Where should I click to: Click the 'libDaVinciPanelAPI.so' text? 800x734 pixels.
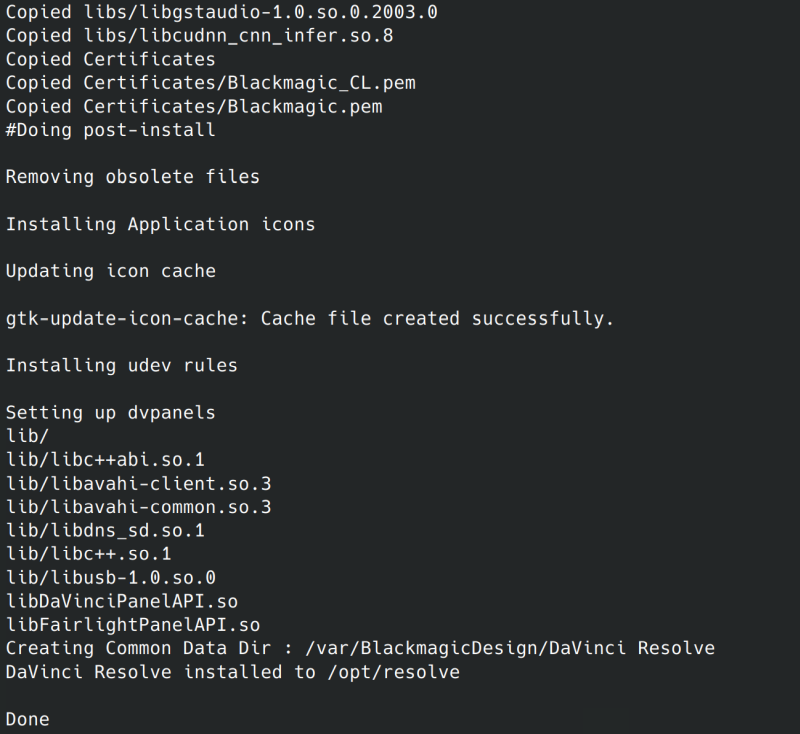[121, 601]
